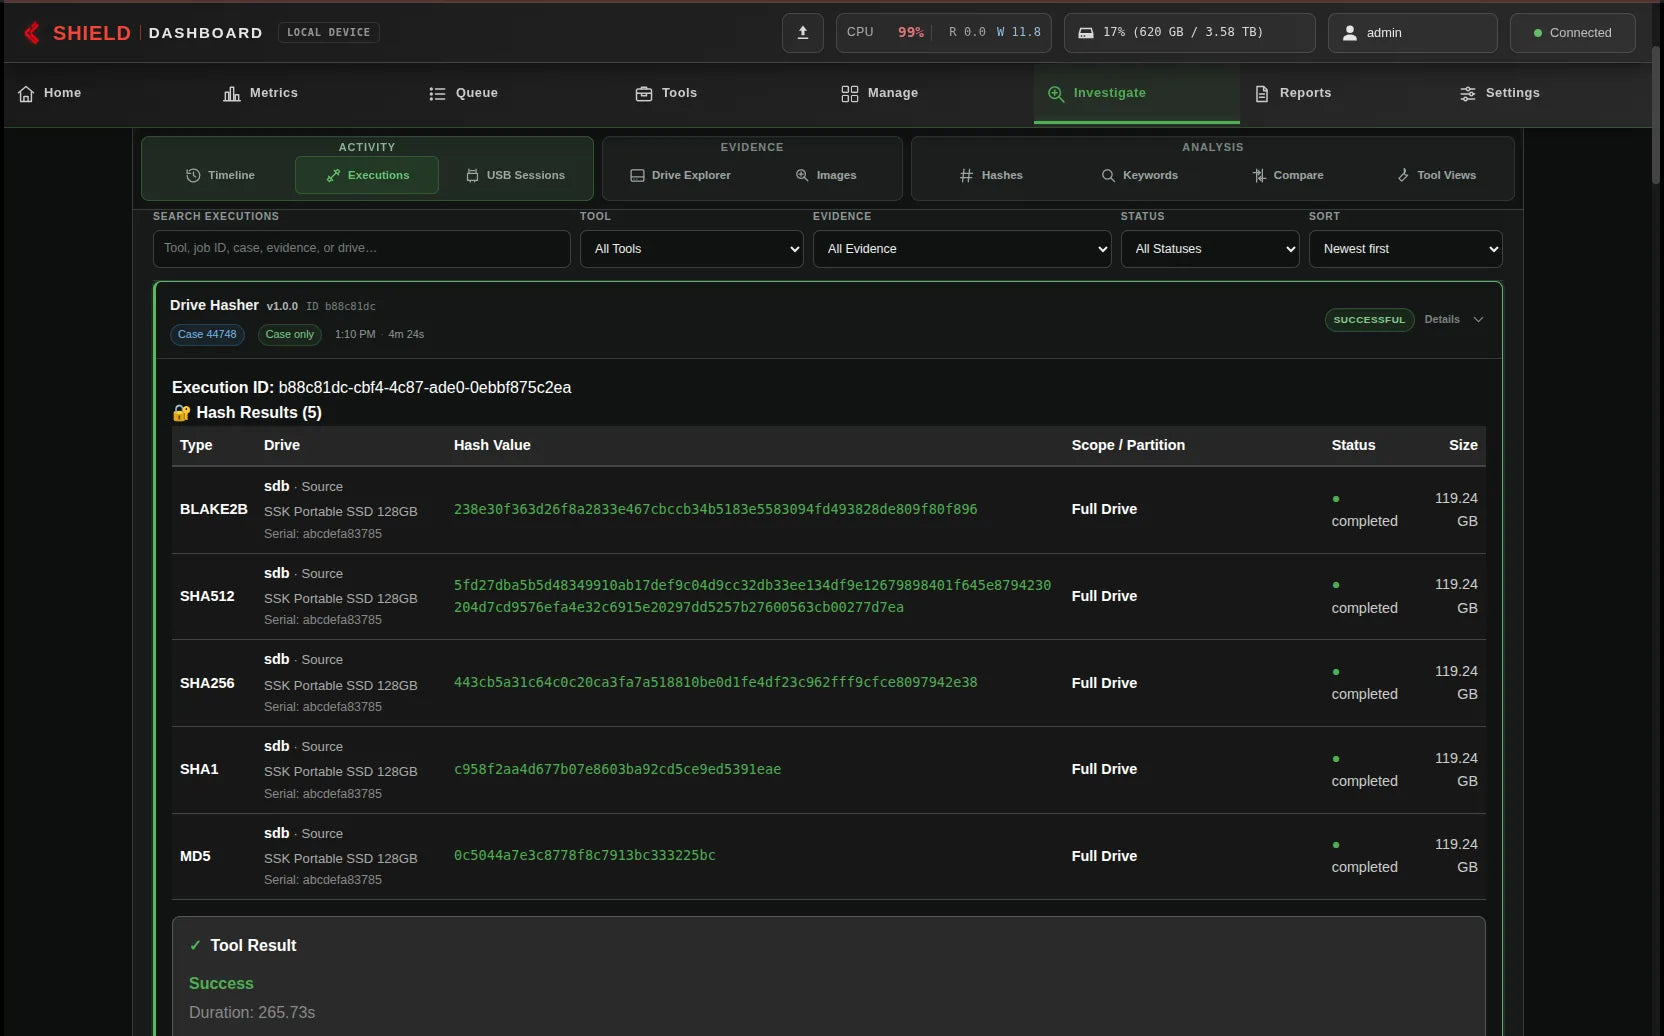The height and width of the screenshot is (1036, 1664).
Task: Click the SUCCESSFUL status badge
Action: 1369,320
